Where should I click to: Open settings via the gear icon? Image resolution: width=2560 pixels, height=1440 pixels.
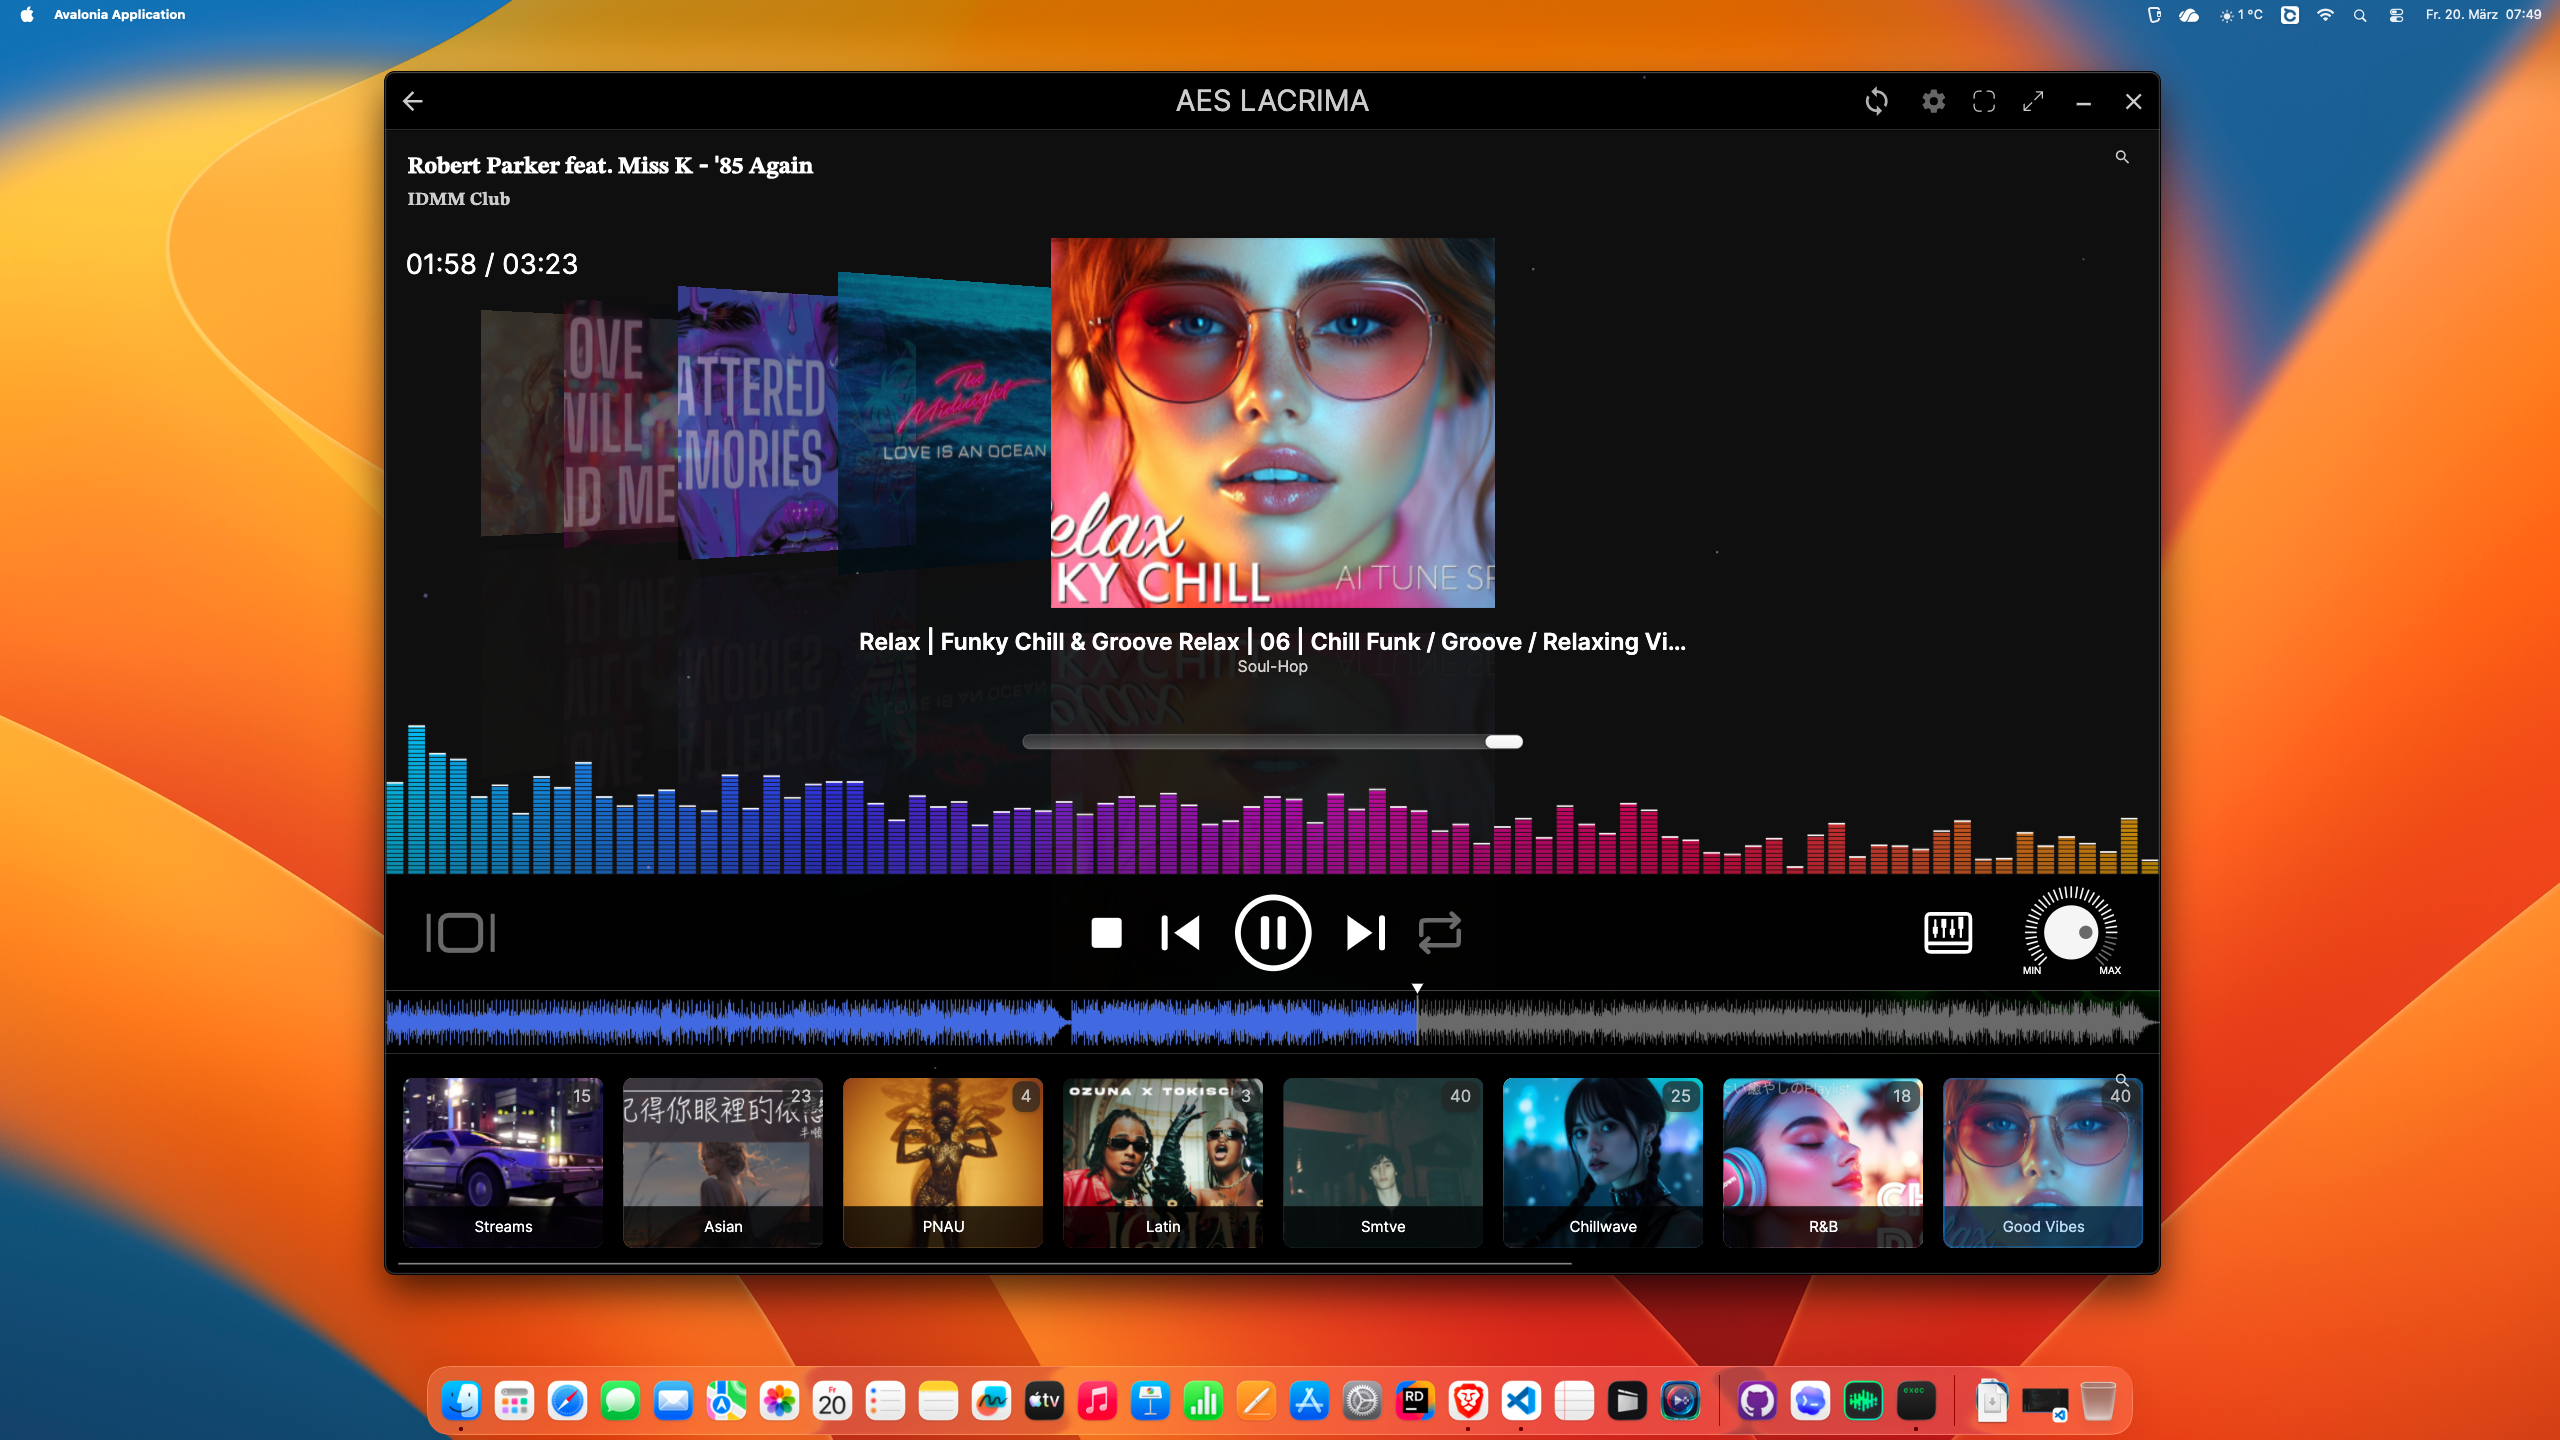[x=1933, y=101]
